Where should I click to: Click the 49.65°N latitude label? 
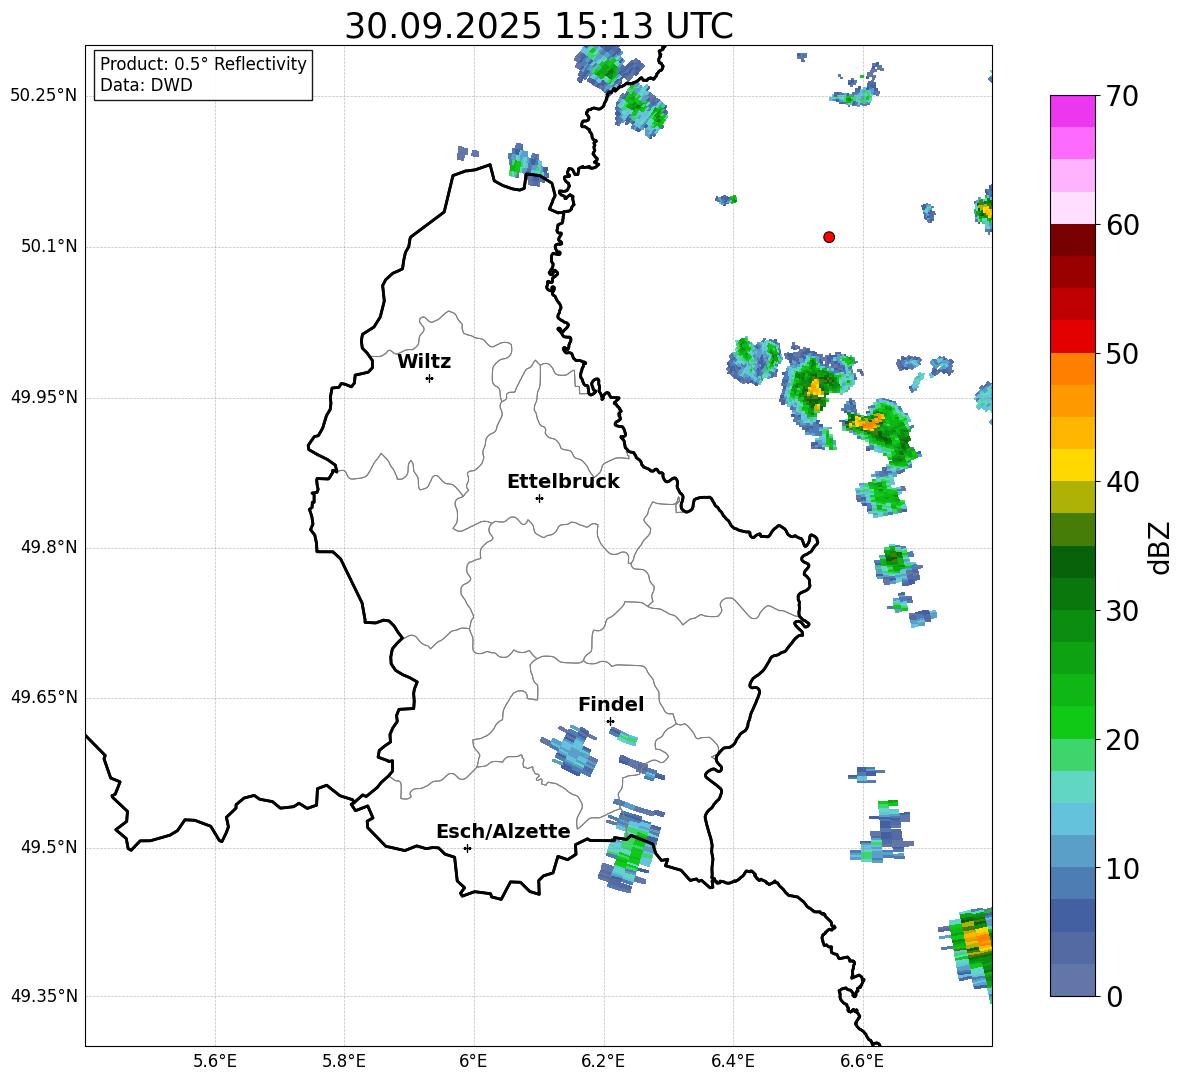click(x=44, y=697)
